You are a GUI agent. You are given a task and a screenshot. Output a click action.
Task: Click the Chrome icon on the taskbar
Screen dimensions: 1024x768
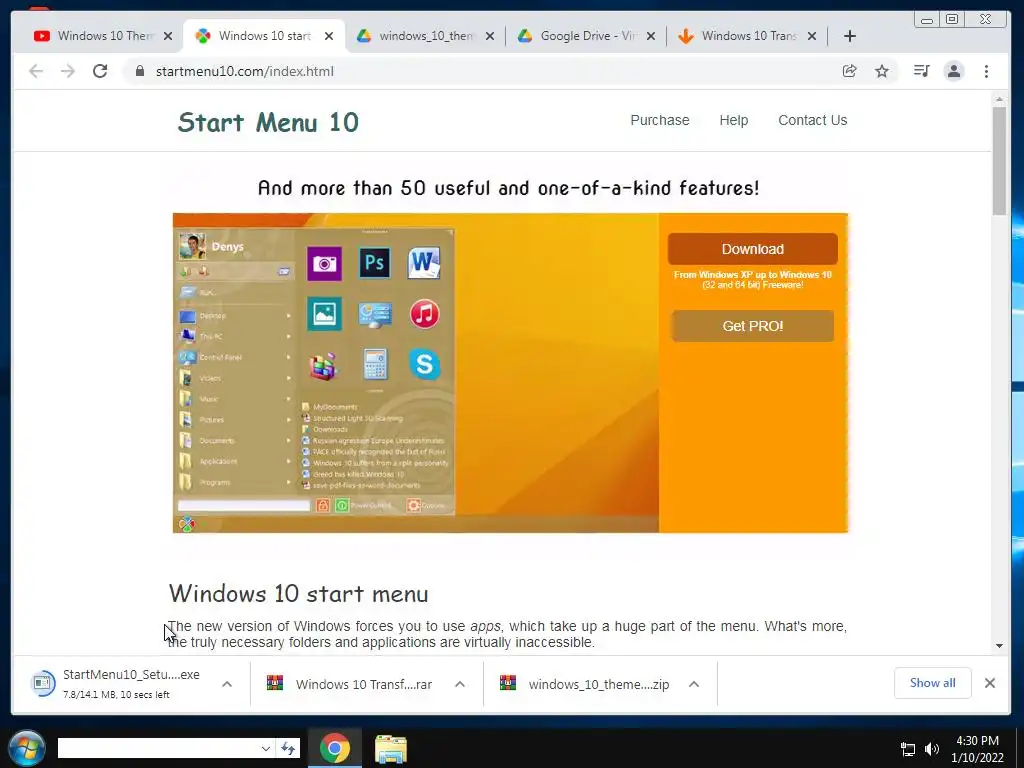tap(334, 748)
